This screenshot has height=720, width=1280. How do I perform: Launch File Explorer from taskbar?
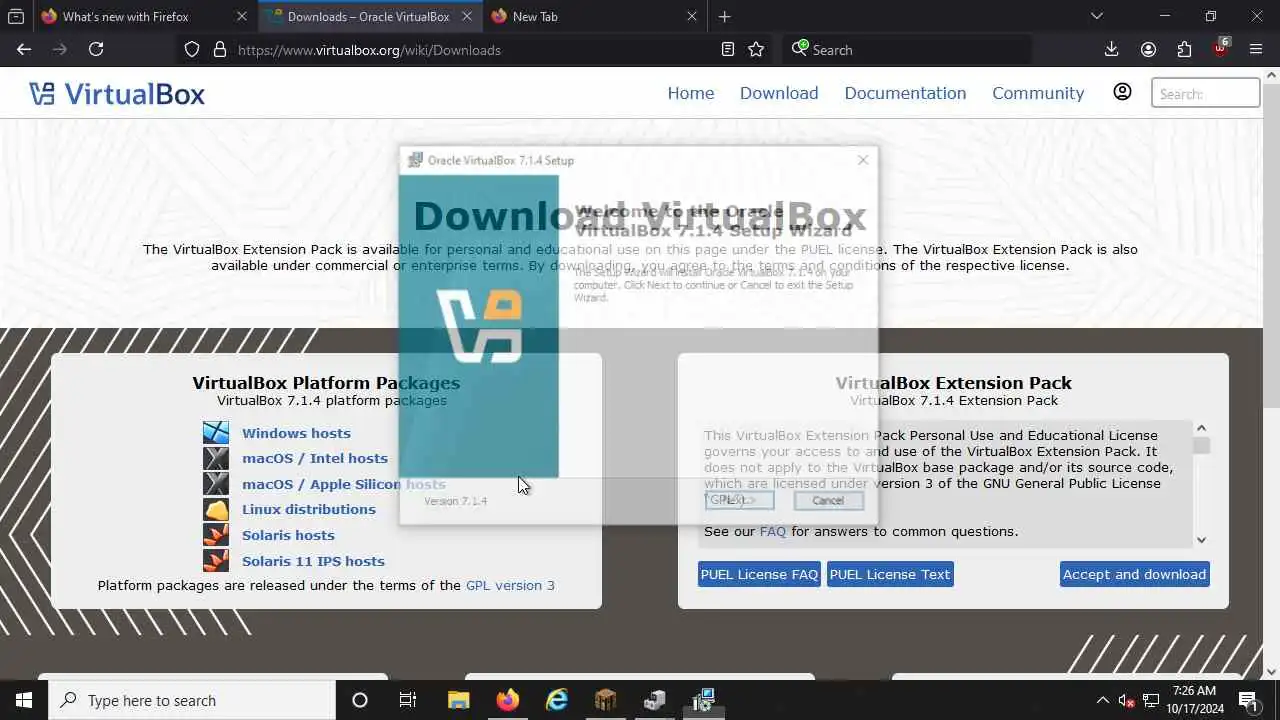tap(458, 700)
